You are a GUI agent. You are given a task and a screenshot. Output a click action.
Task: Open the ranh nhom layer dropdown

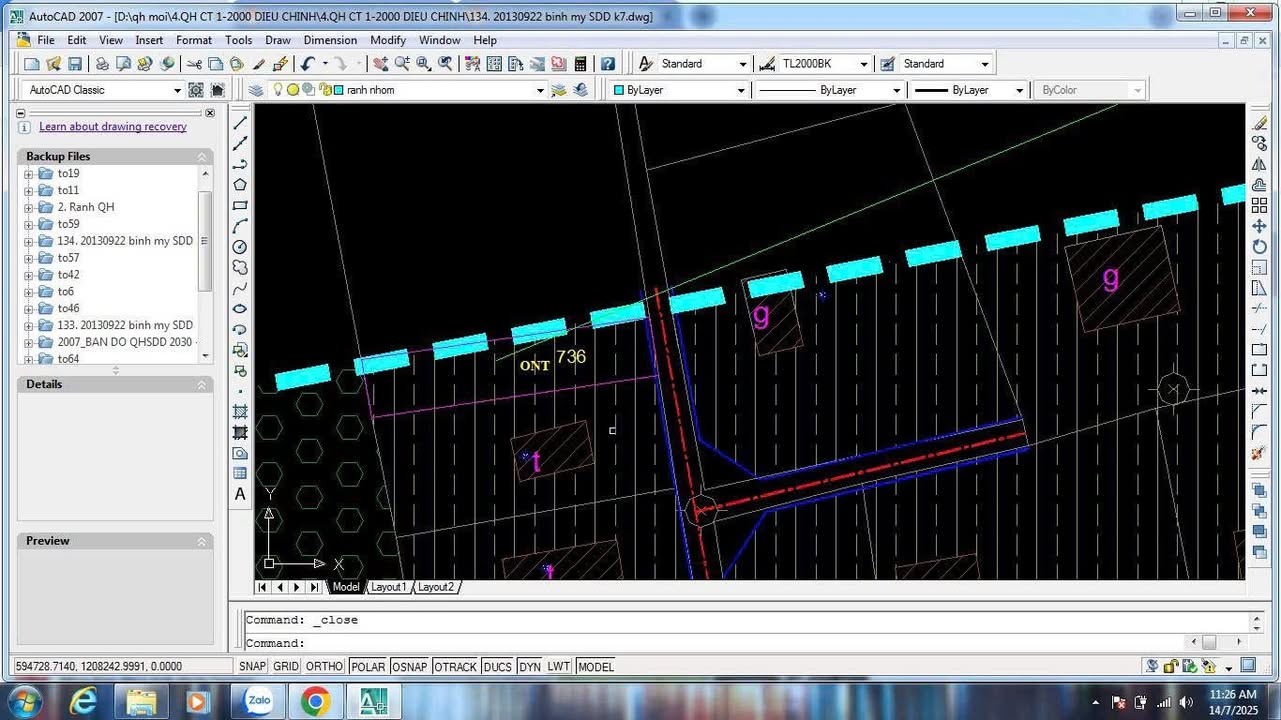pos(540,89)
